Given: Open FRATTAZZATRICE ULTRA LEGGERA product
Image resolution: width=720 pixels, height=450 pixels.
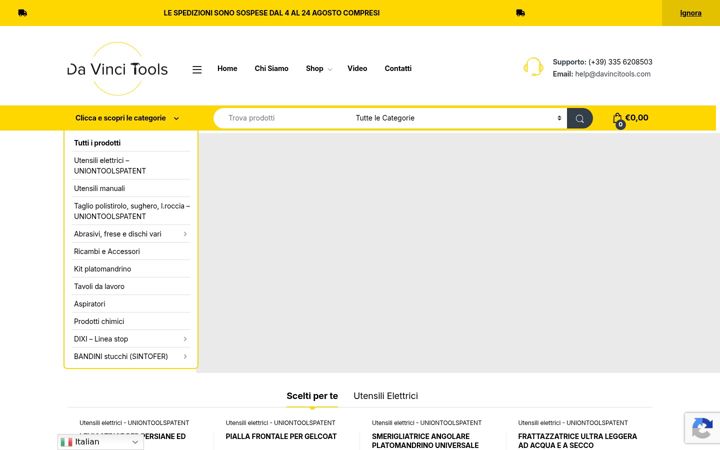Looking at the screenshot, I should pyautogui.click(x=578, y=441).
